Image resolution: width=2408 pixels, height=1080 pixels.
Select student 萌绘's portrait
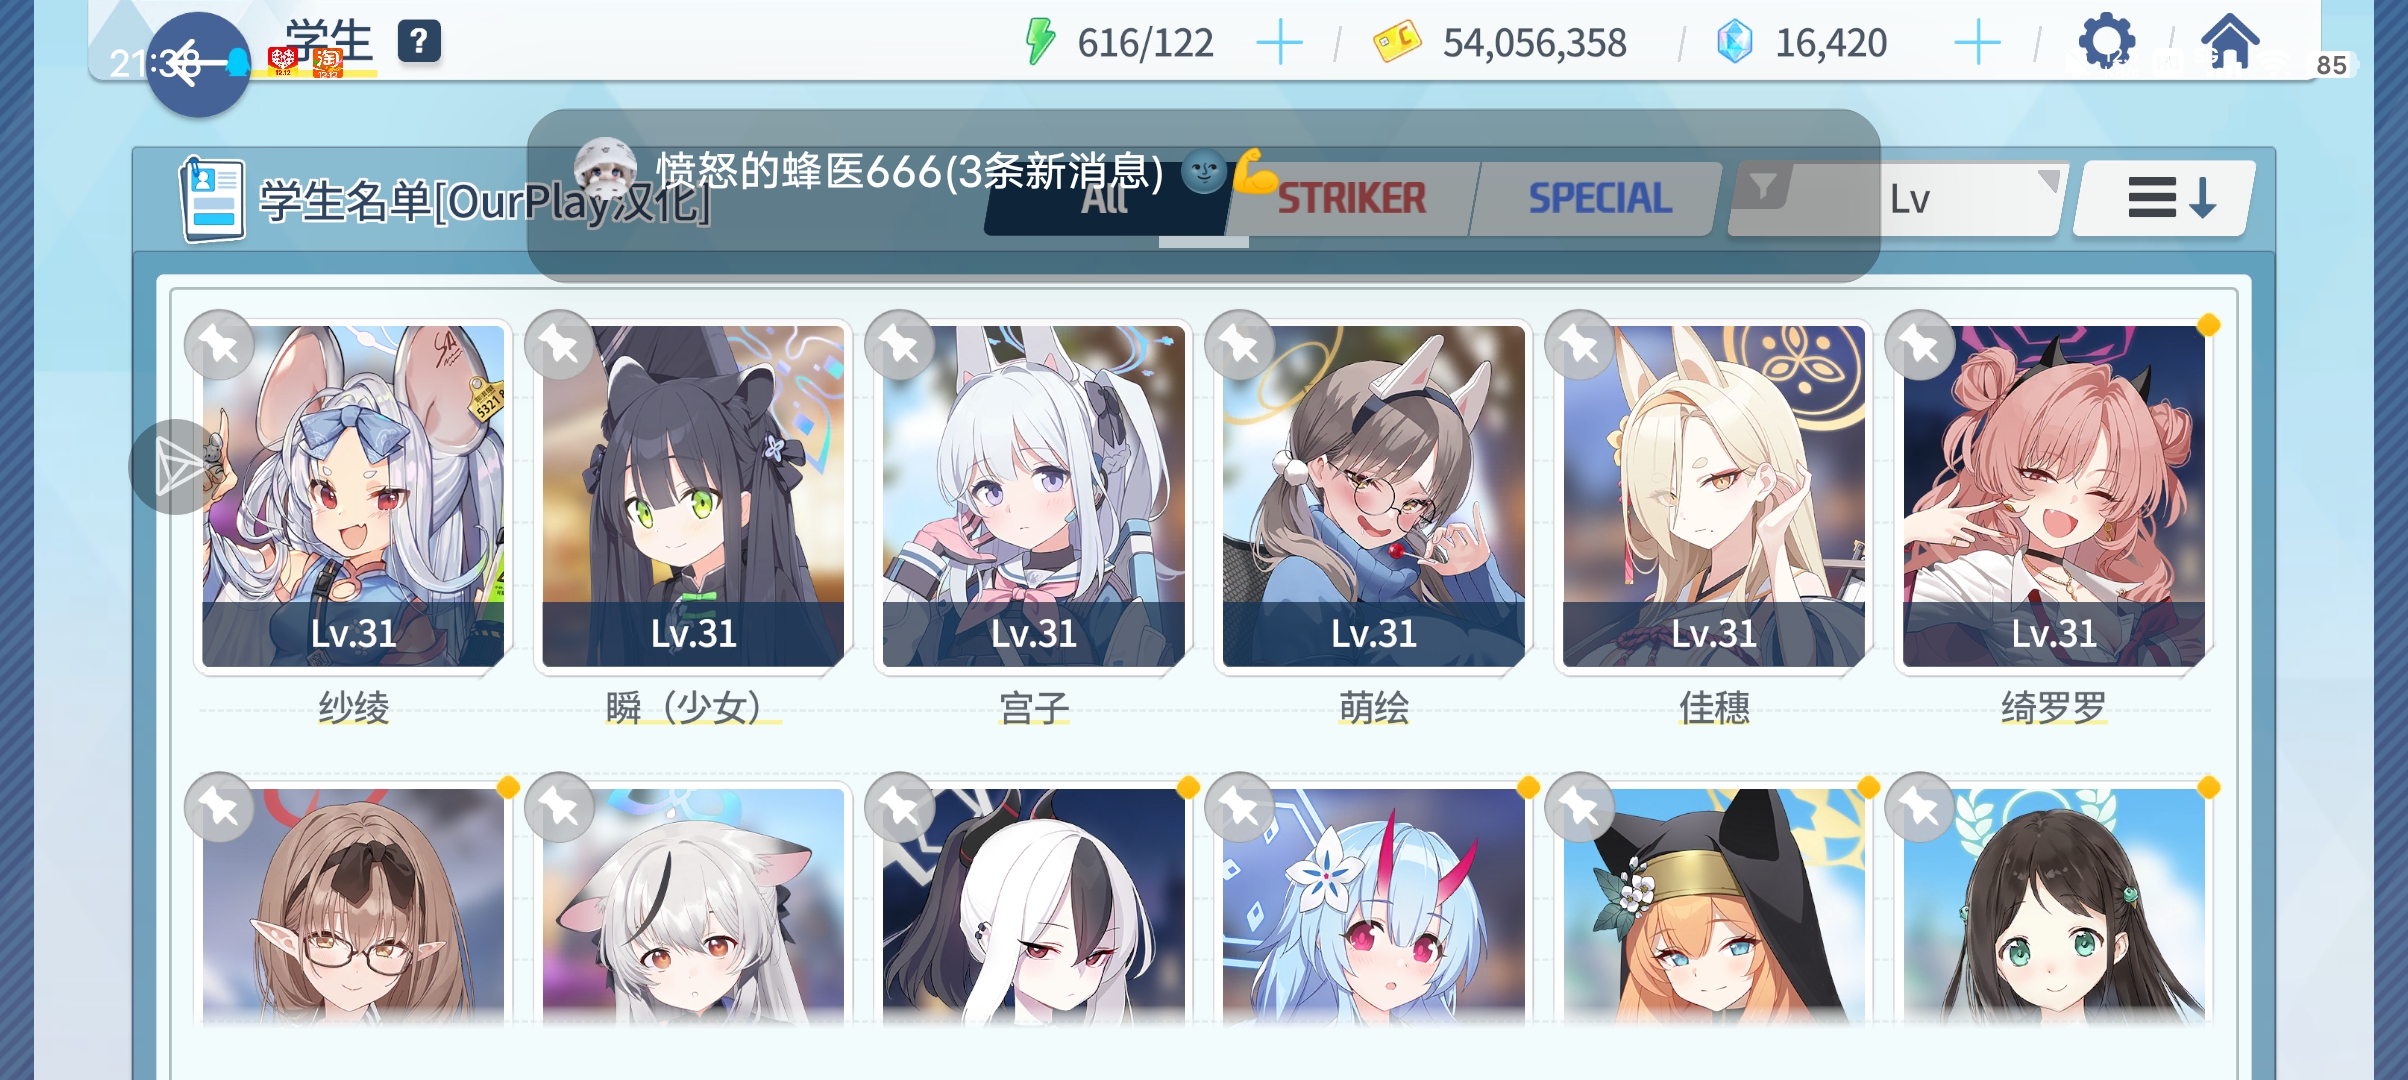1373,496
